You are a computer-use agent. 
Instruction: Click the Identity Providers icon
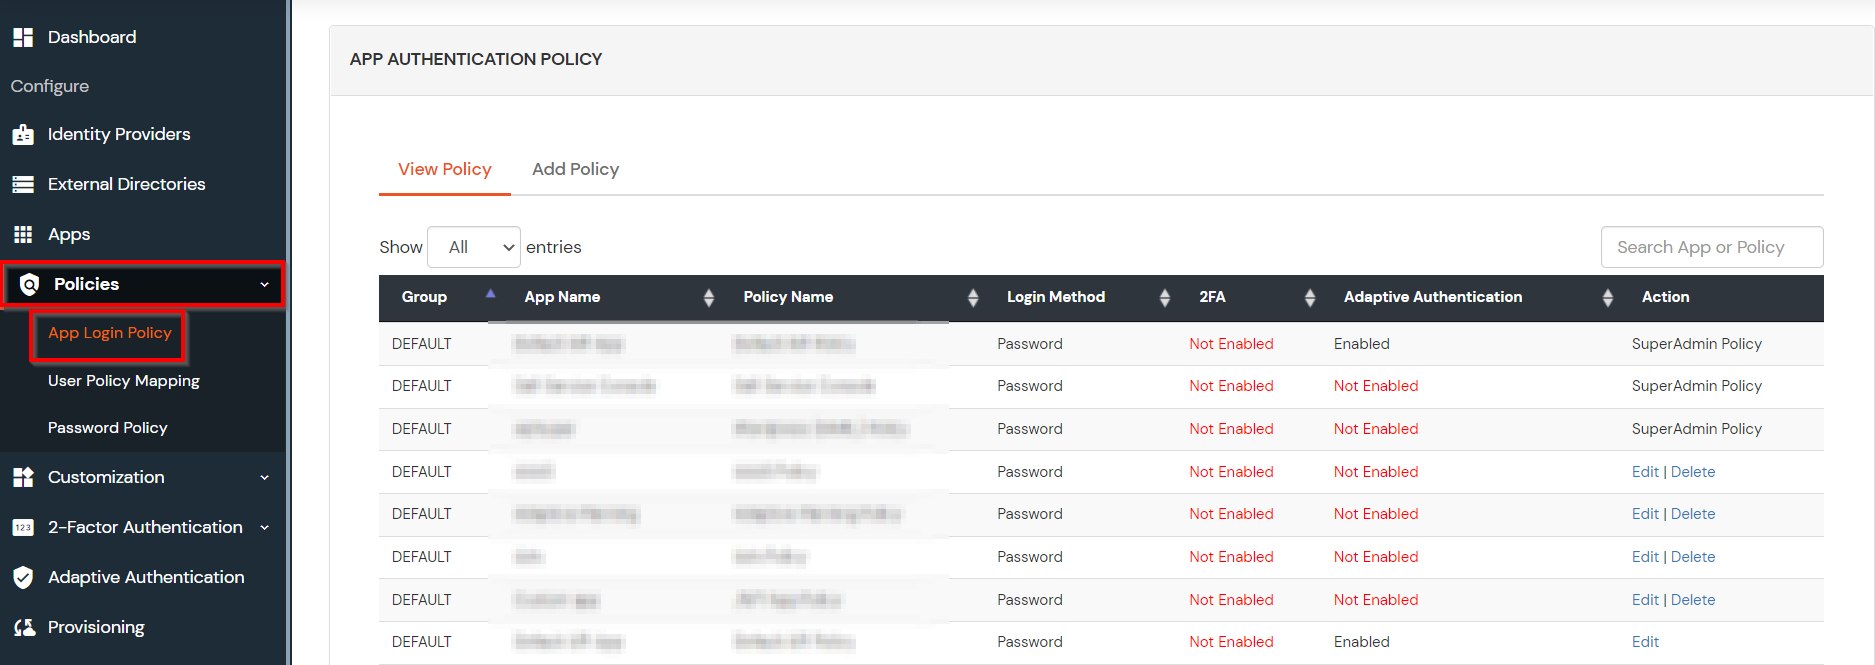[x=23, y=134]
